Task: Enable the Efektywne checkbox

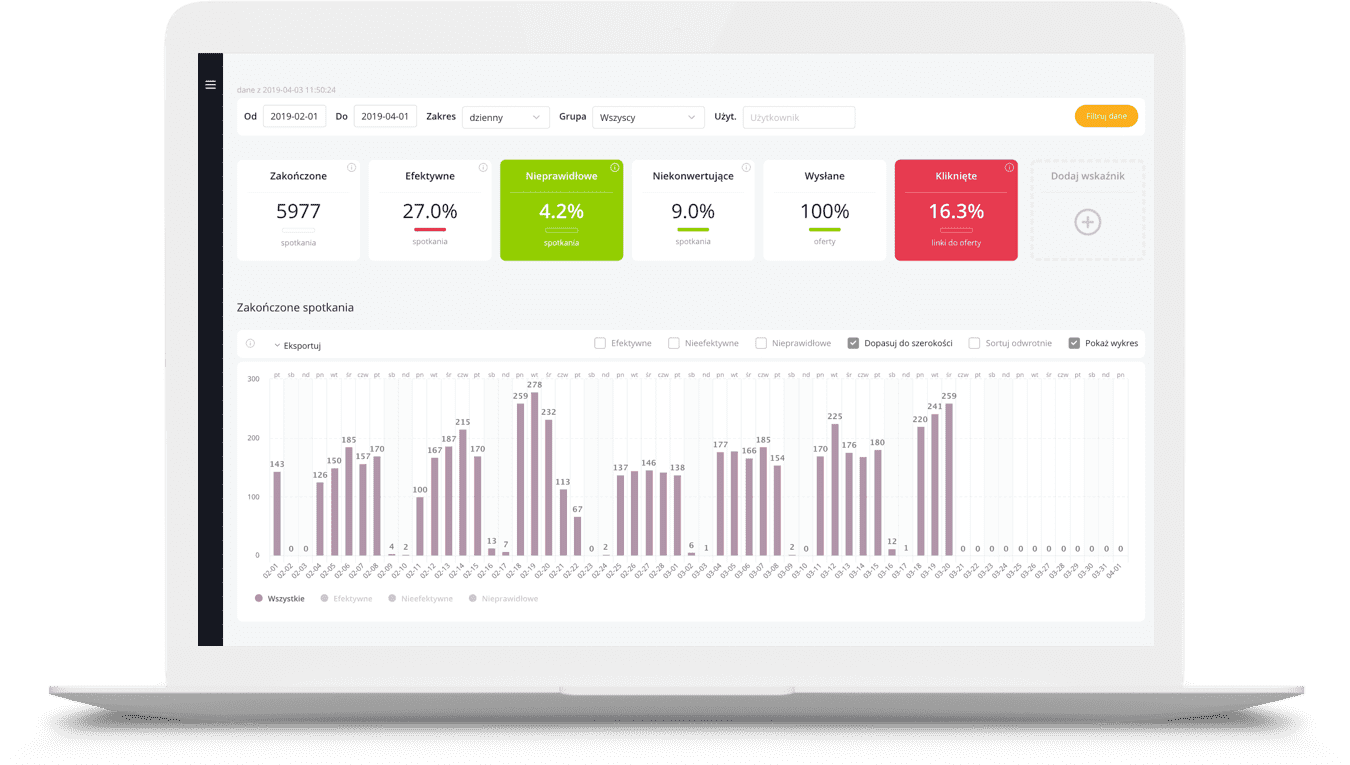Action: [600, 343]
